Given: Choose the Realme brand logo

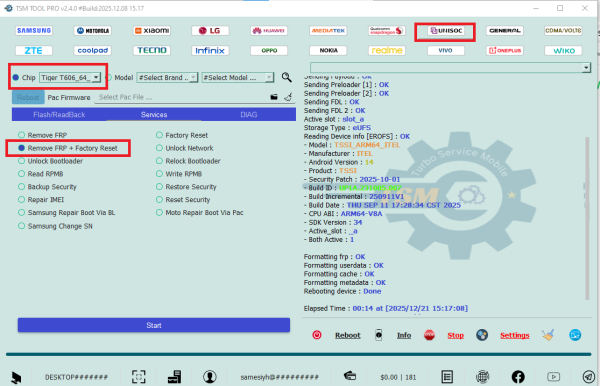Looking at the screenshot, I should tap(387, 50).
